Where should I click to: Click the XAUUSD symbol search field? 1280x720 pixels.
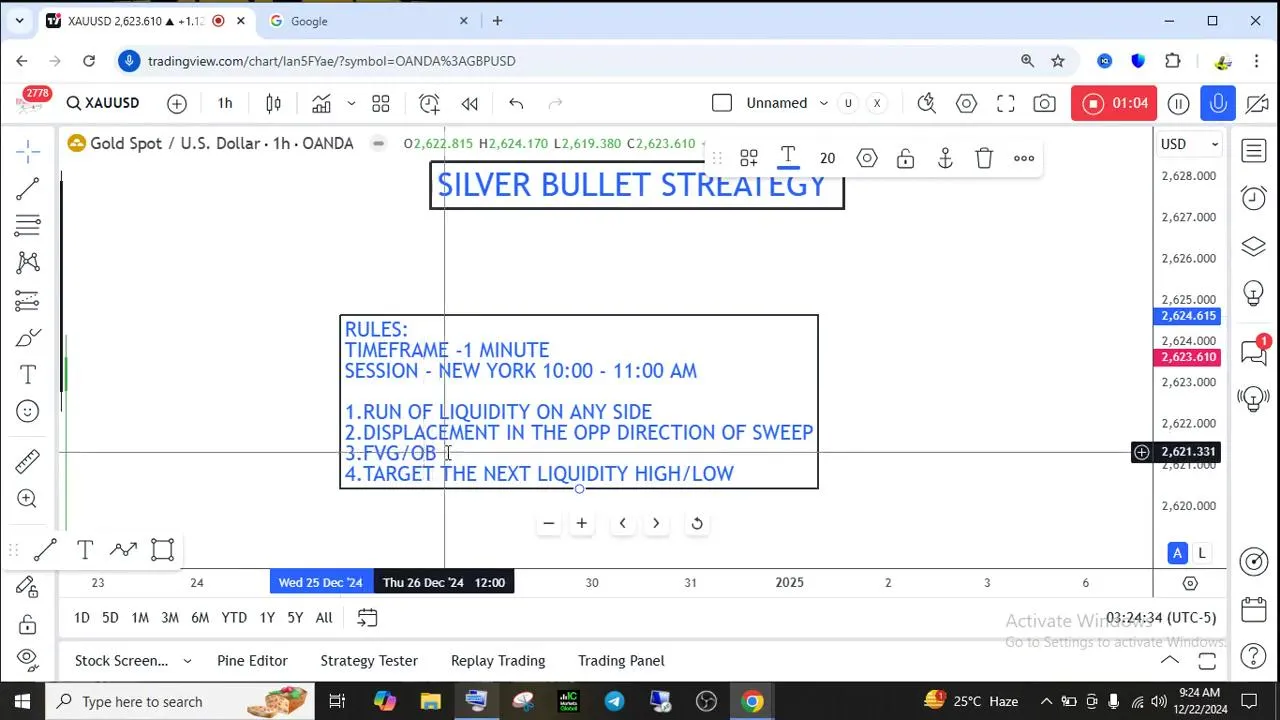pos(103,103)
